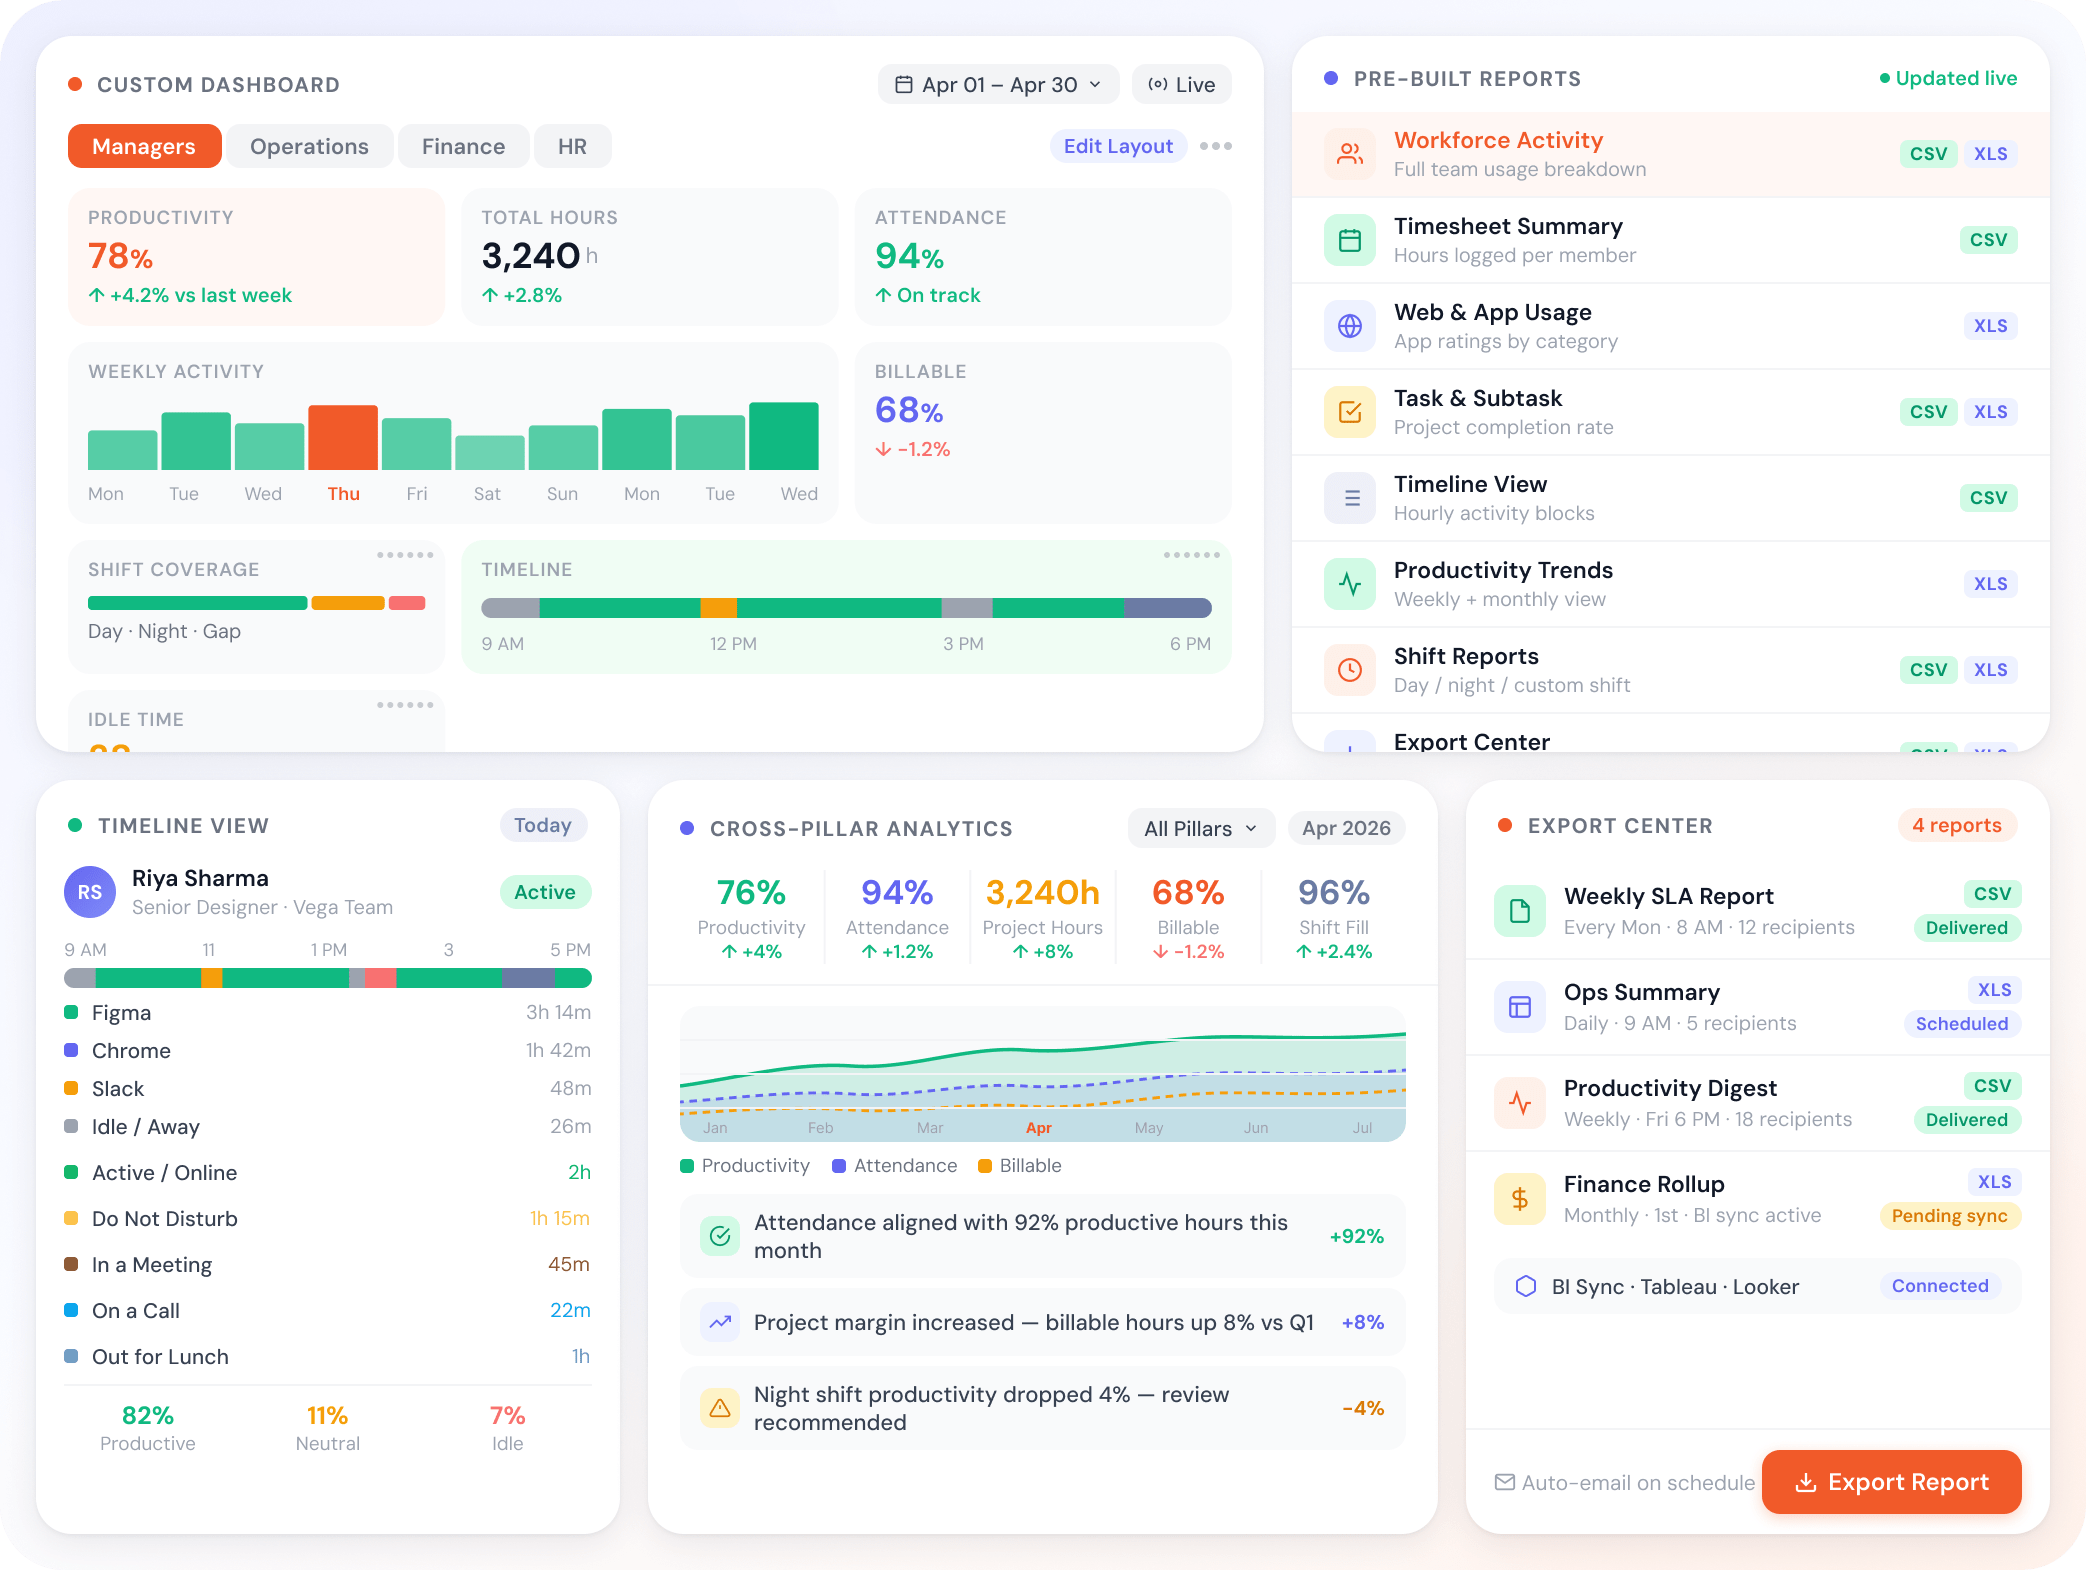
Task: Switch to the HR tab
Action: pos(572,146)
